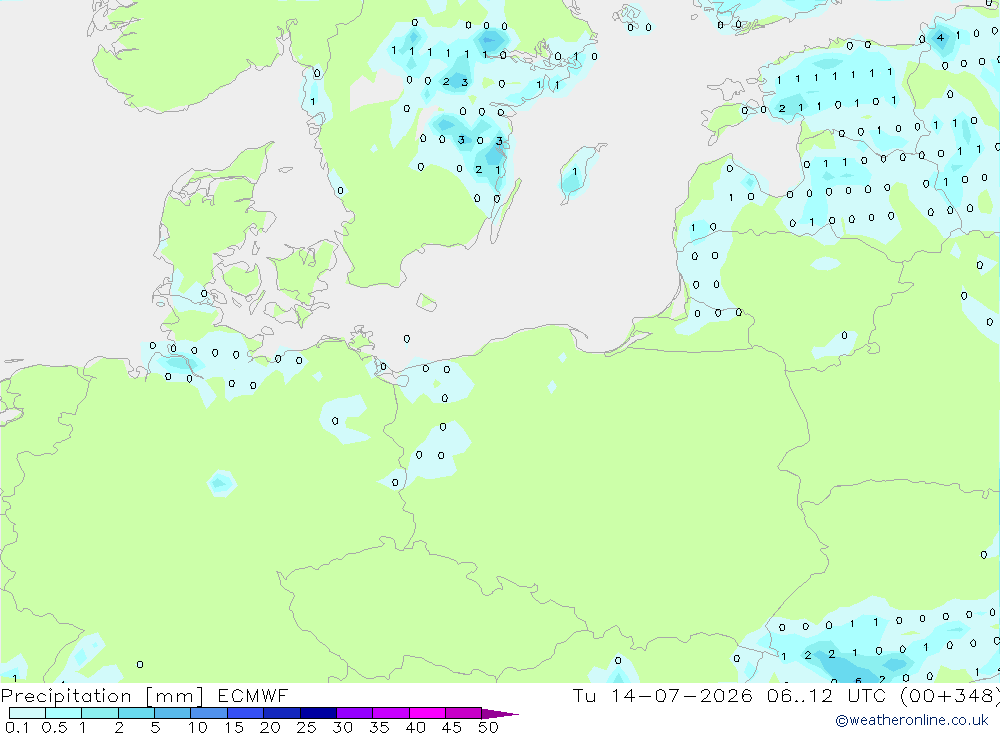This screenshot has width=1000, height=733.
Task: Select legend swatch between 0.1 and 0.5
Action: tap(27, 713)
